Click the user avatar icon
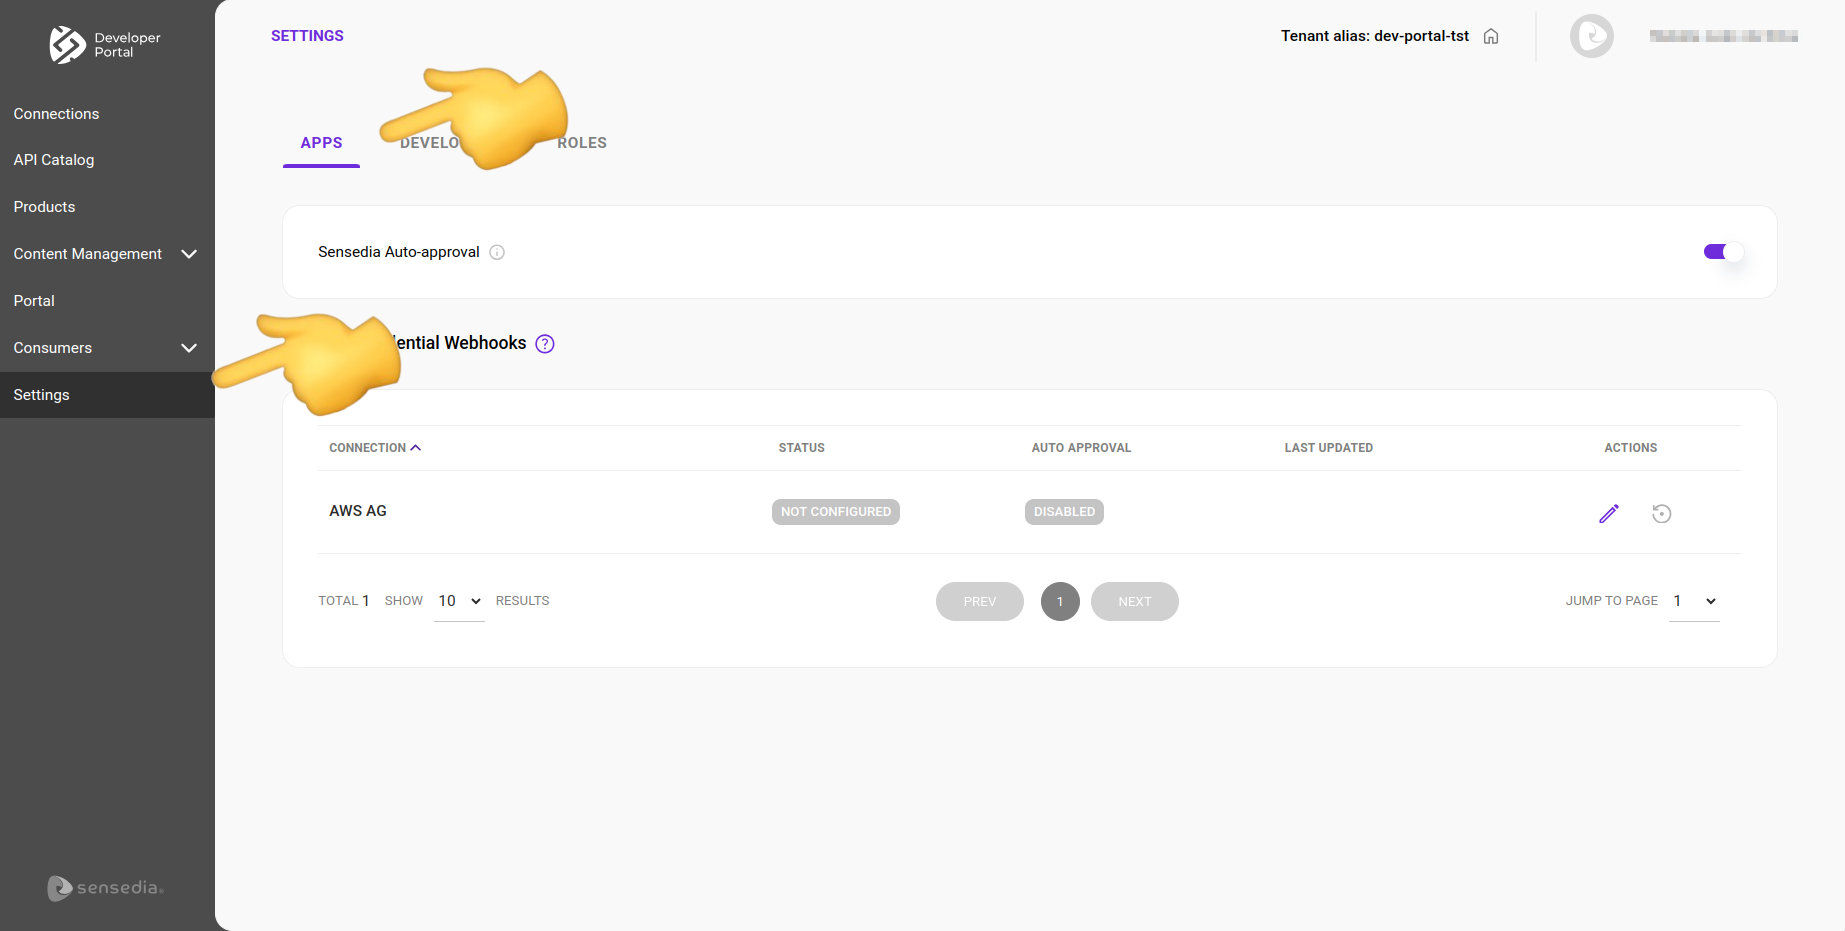The image size is (1845, 931). [x=1591, y=36]
